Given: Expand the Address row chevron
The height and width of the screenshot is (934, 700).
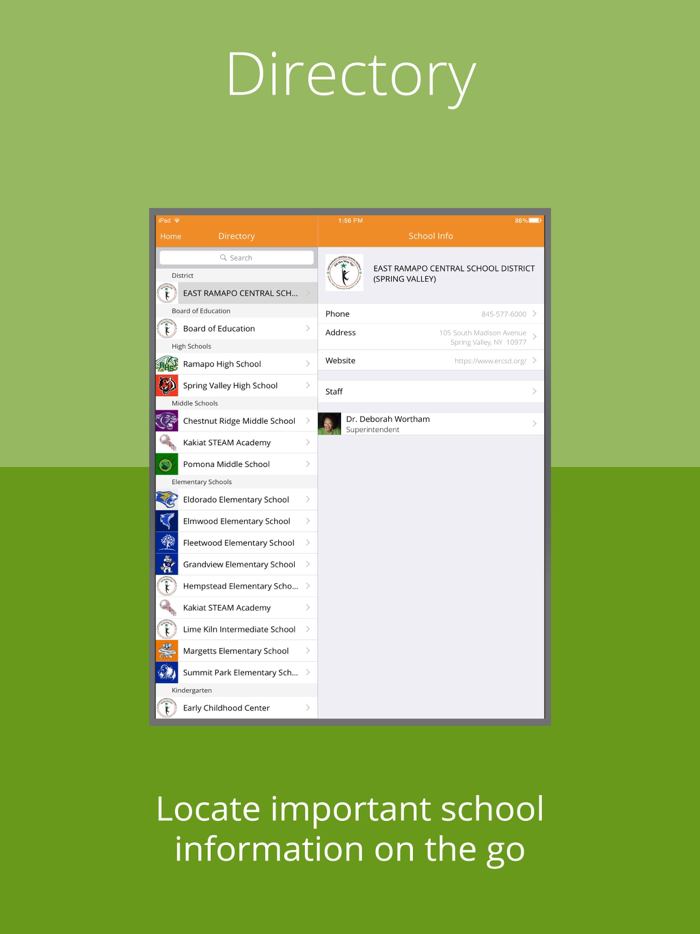Looking at the screenshot, I should tap(534, 337).
